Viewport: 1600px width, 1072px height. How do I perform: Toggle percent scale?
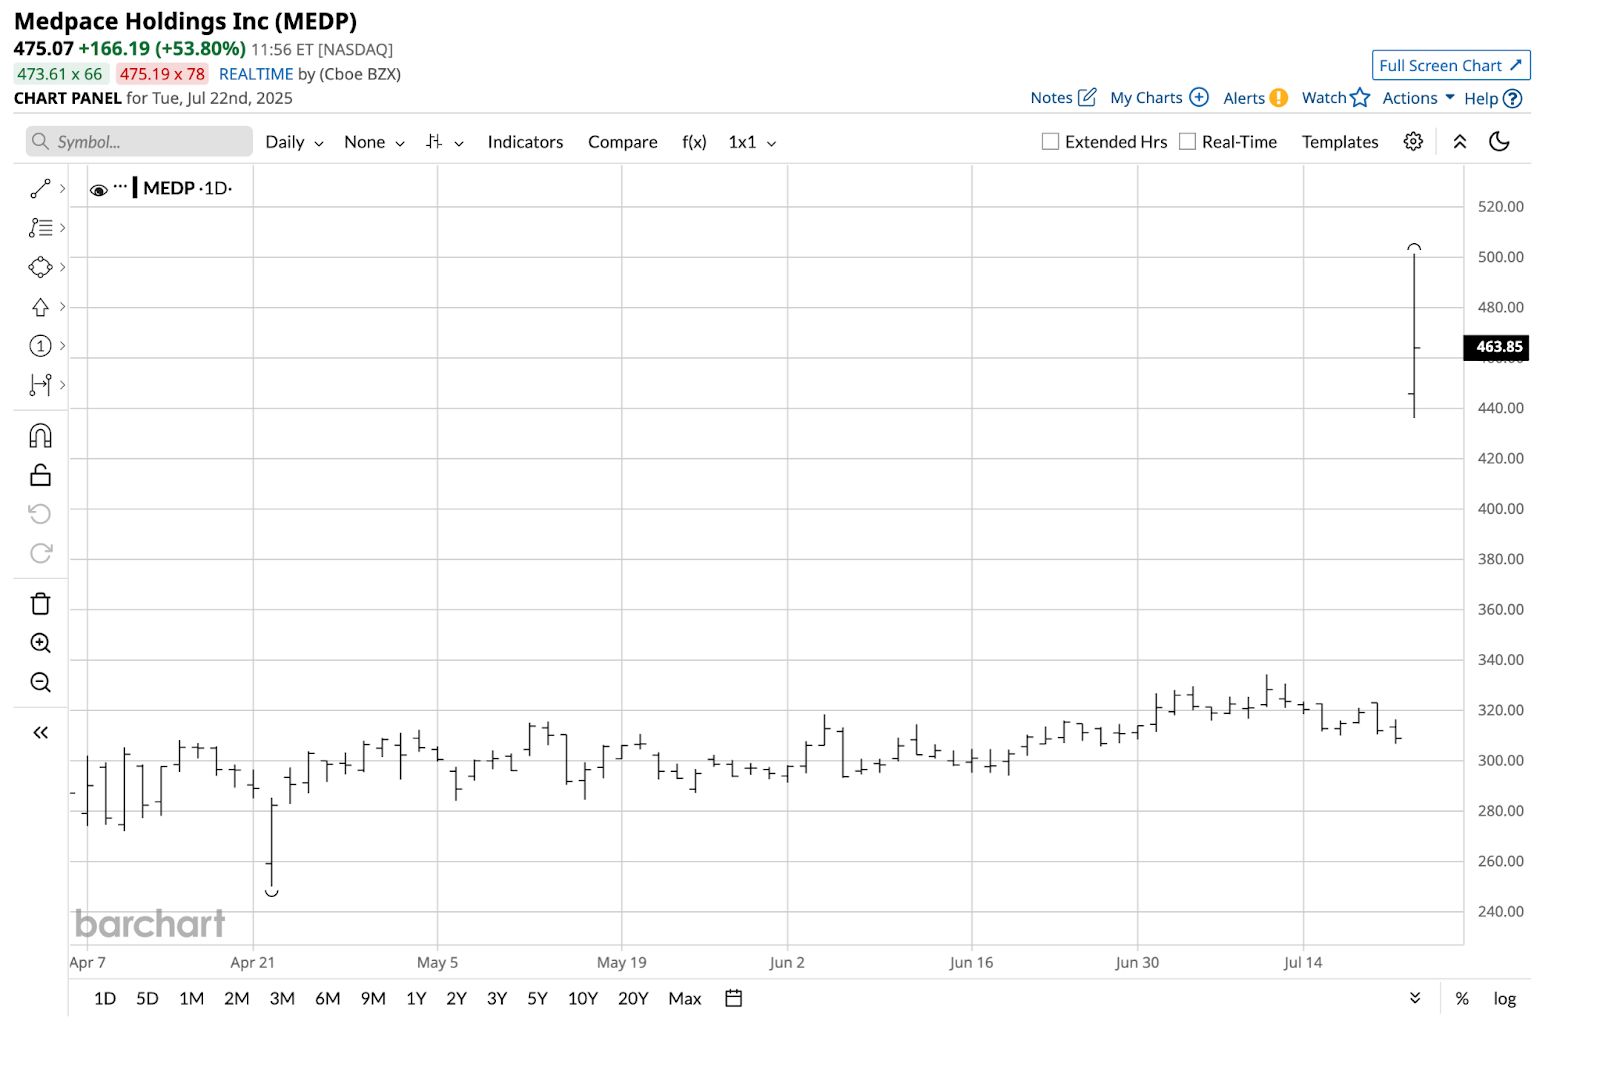coord(1462,999)
